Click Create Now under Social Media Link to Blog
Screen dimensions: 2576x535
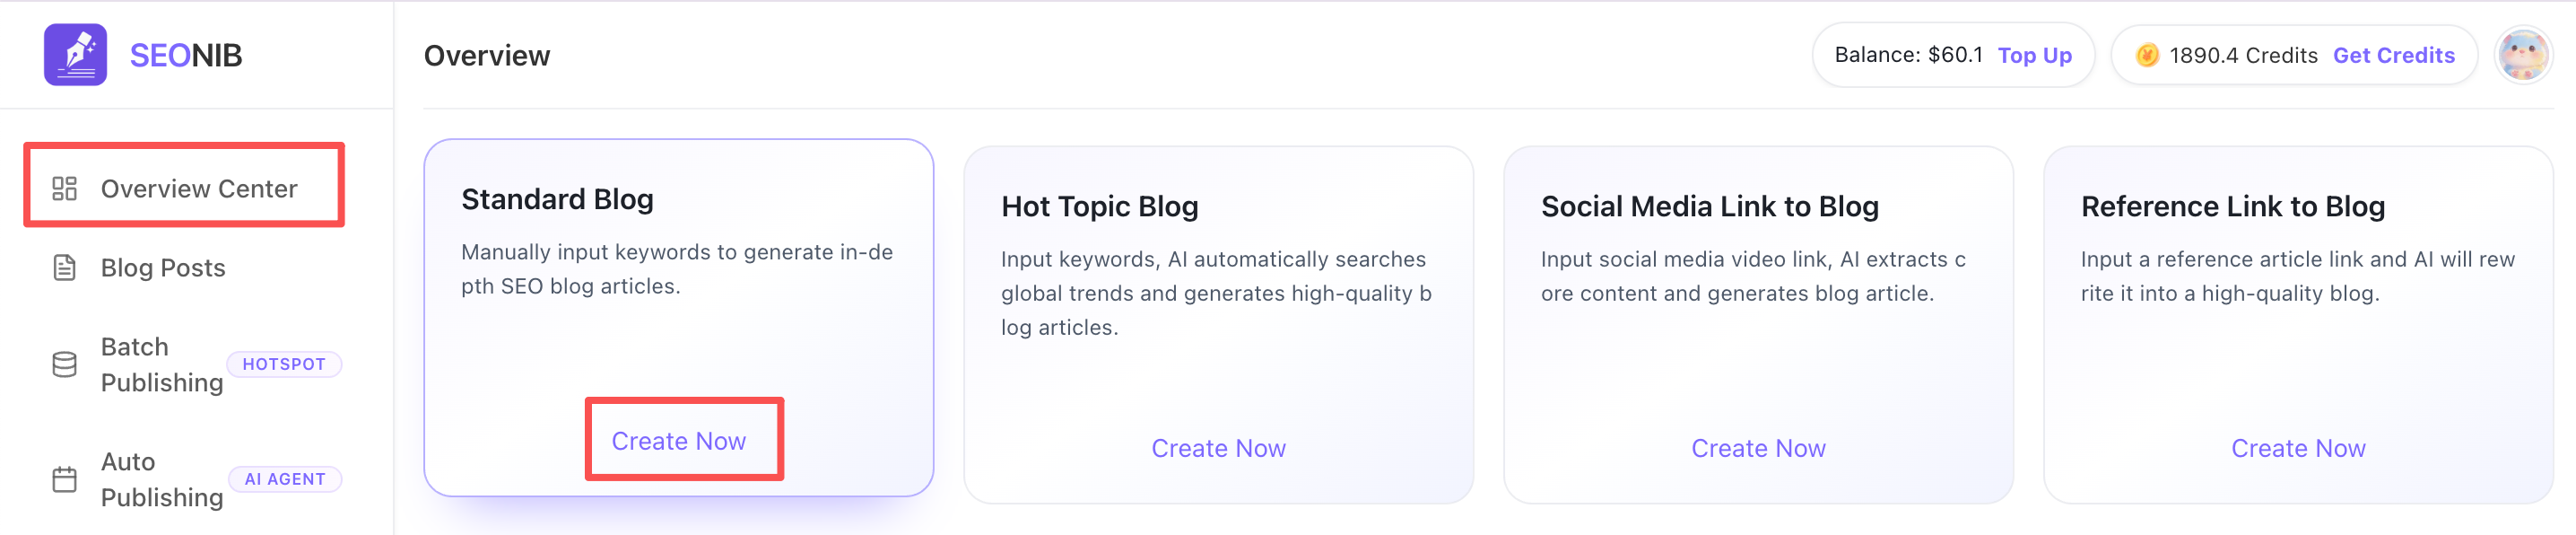click(1758, 448)
